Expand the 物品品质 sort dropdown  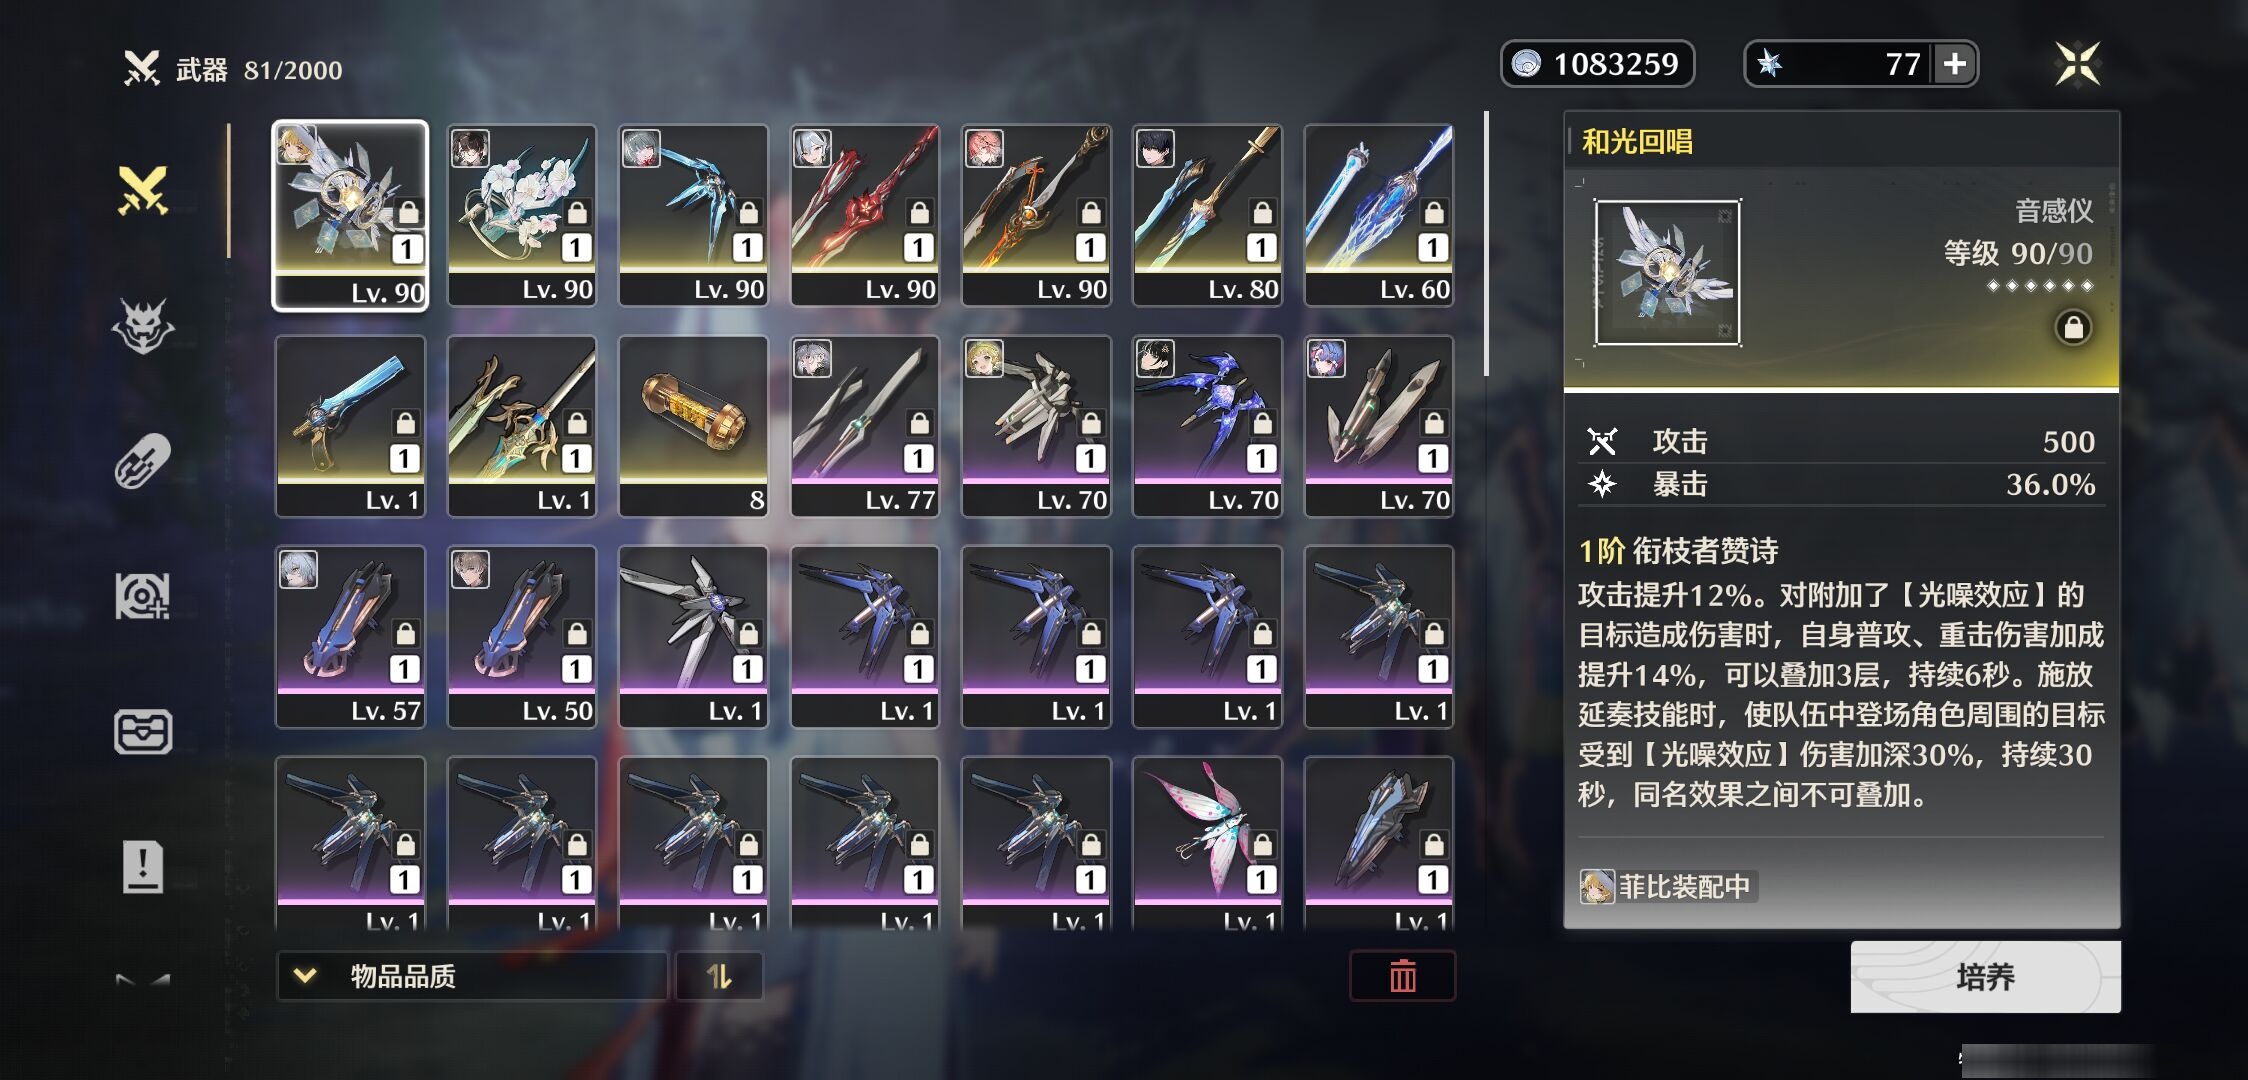point(472,976)
